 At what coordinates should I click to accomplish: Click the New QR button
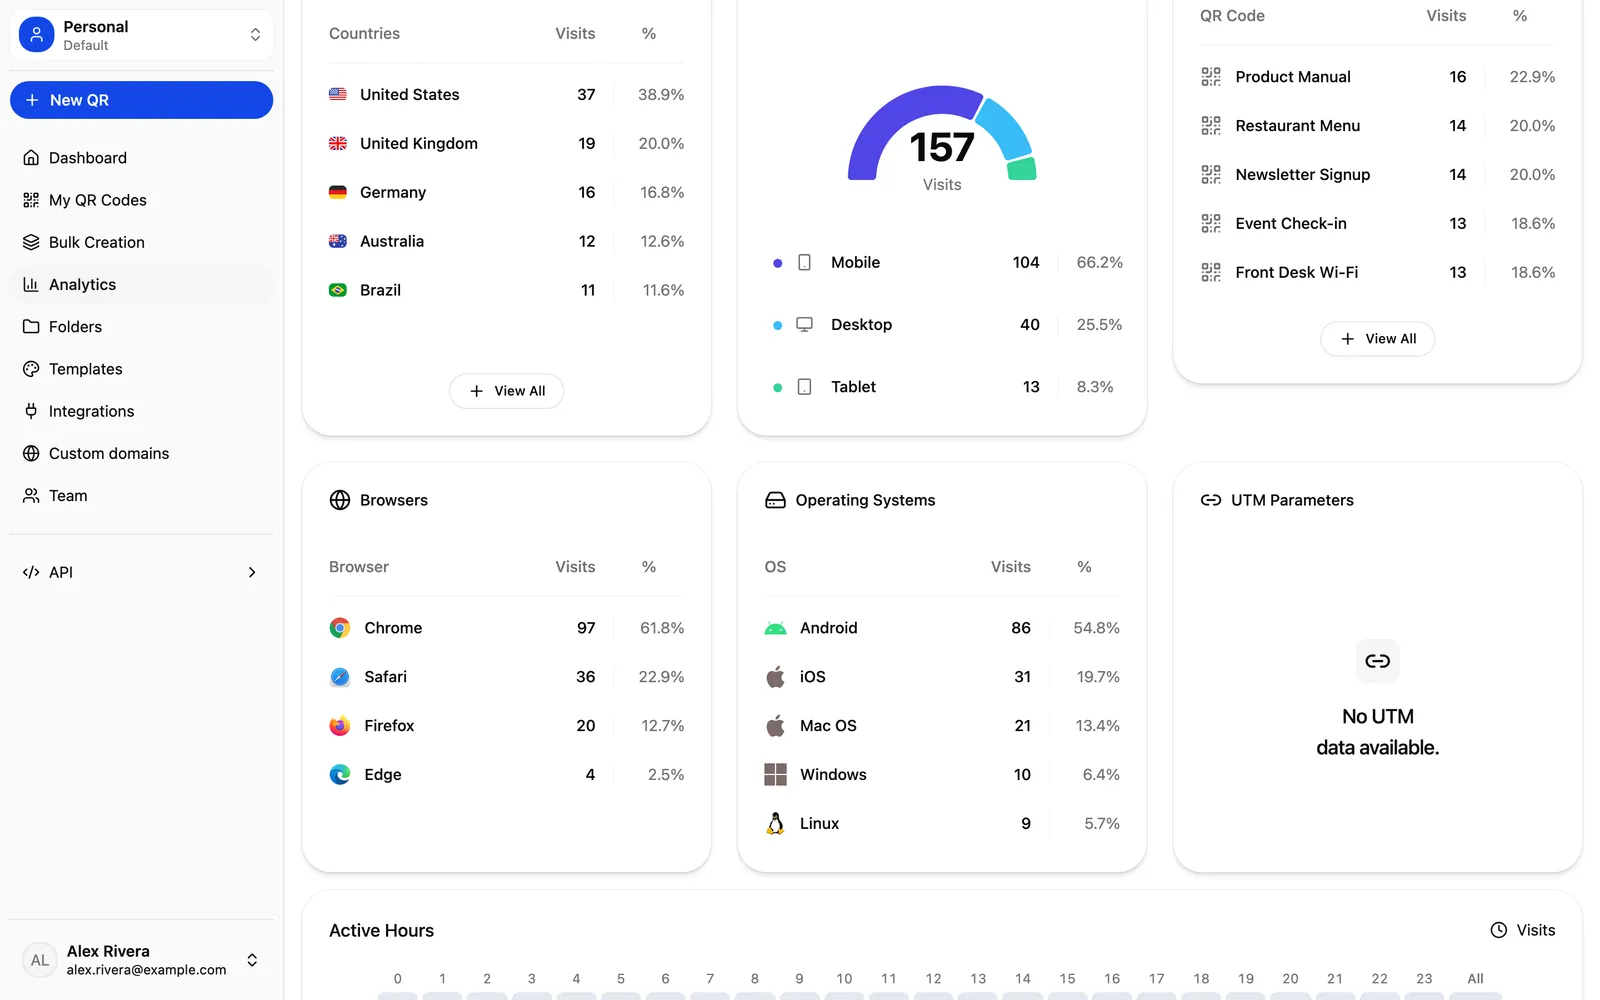click(141, 100)
